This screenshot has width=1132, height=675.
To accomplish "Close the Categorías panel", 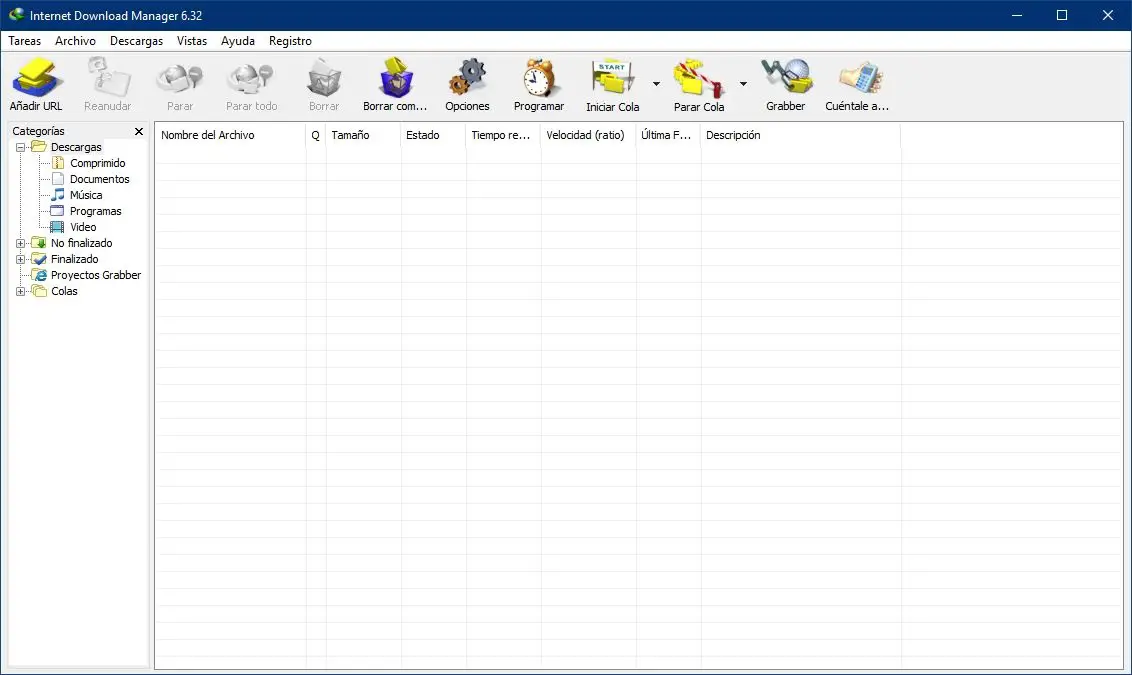I will [x=139, y=131].
